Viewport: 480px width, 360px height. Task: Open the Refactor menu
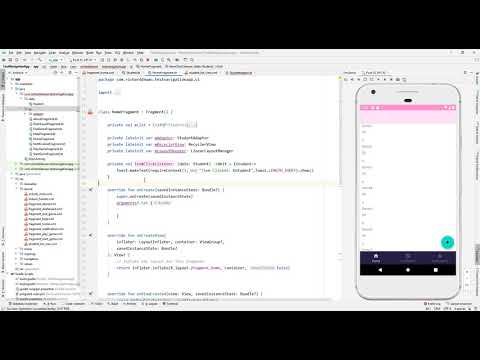(77, 53)
